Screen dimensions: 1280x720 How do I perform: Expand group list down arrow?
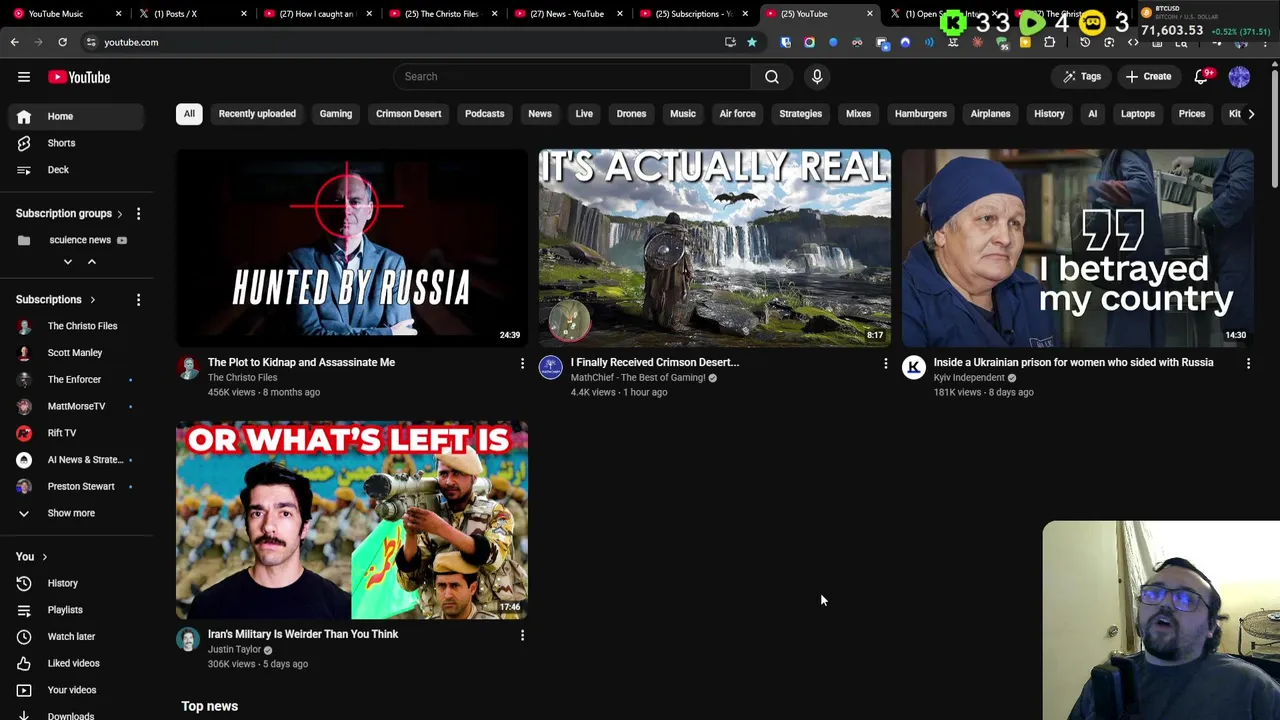point(68,262)
